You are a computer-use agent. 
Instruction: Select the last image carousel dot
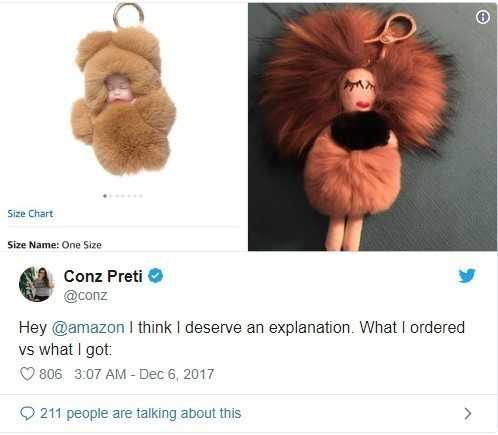coord(141,196)
